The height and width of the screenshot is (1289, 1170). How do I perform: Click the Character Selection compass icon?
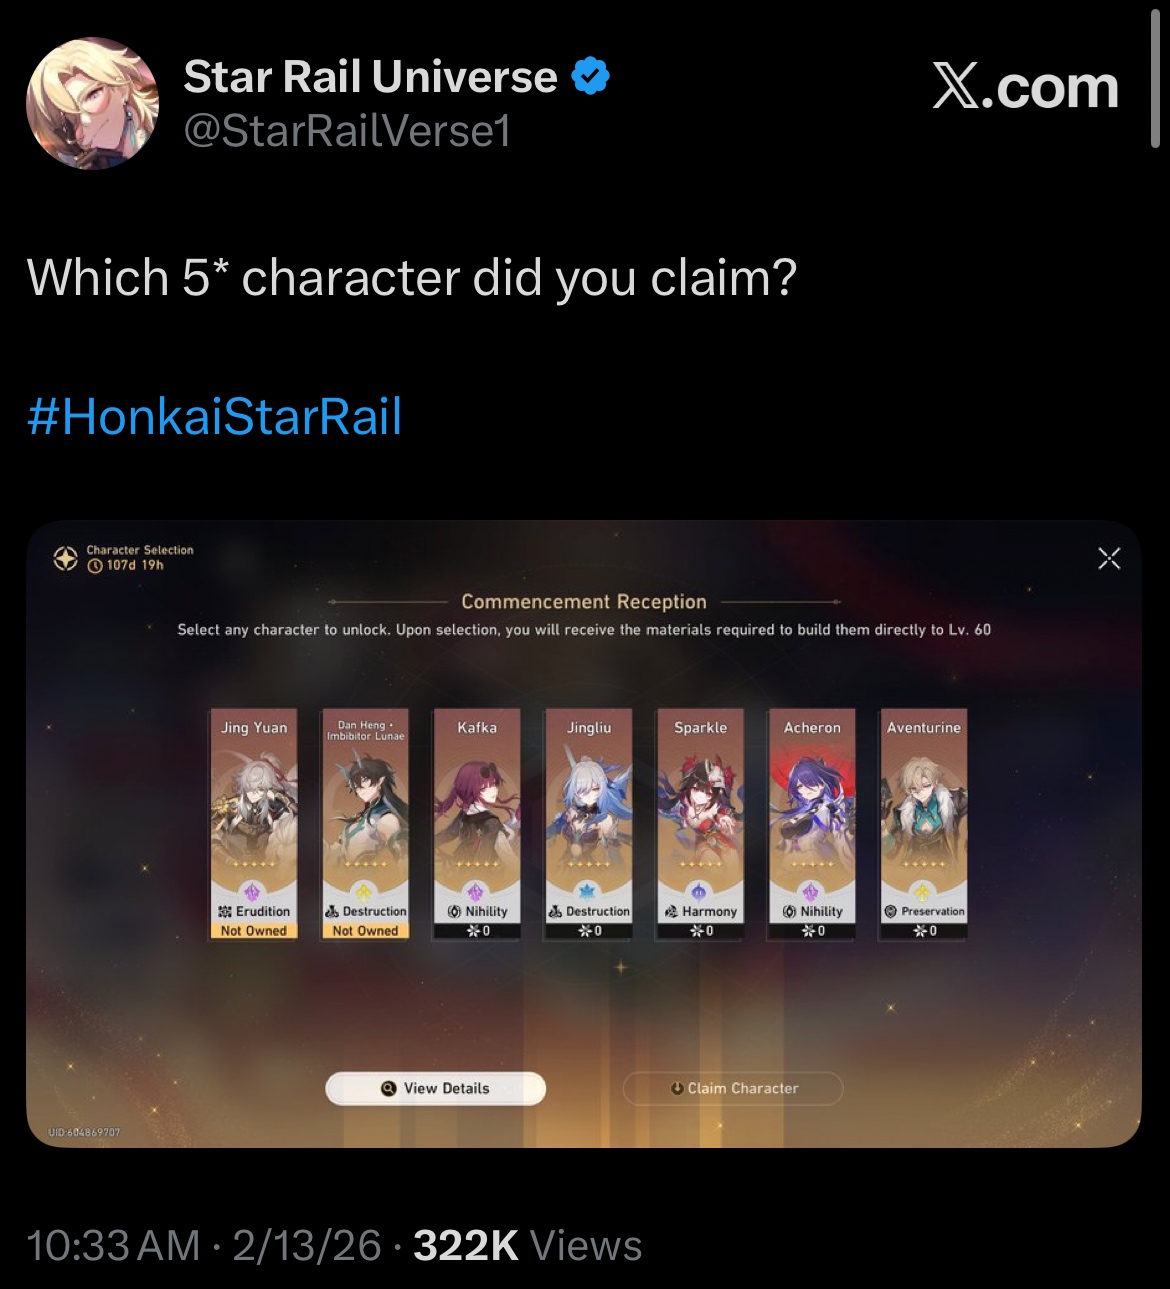point(66,558)
